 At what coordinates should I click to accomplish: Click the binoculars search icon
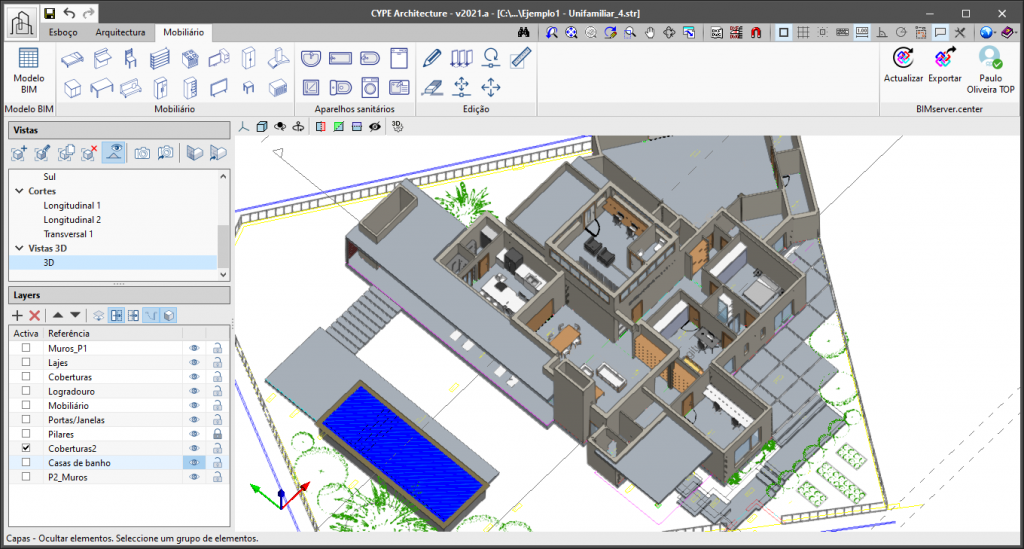point(523,33)
